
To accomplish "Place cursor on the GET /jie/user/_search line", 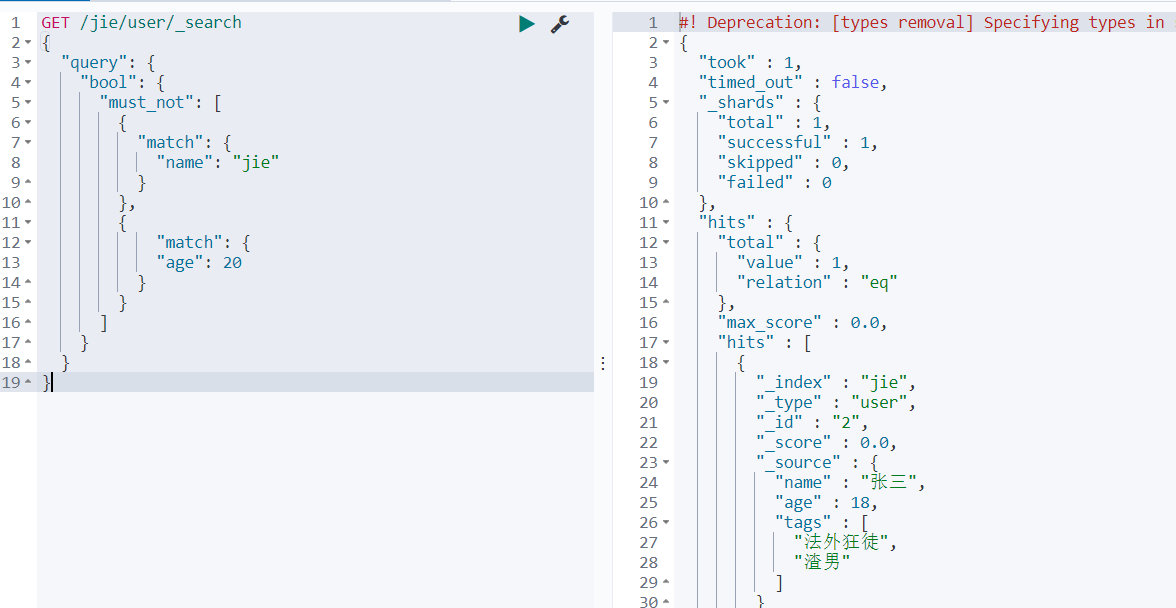I will tap(141, 22).
